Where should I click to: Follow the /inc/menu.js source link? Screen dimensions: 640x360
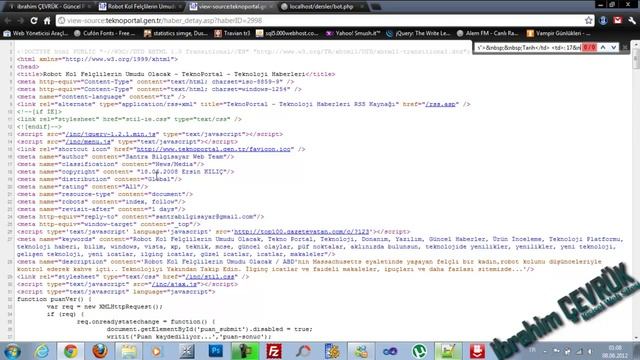(x=88, y=142)
